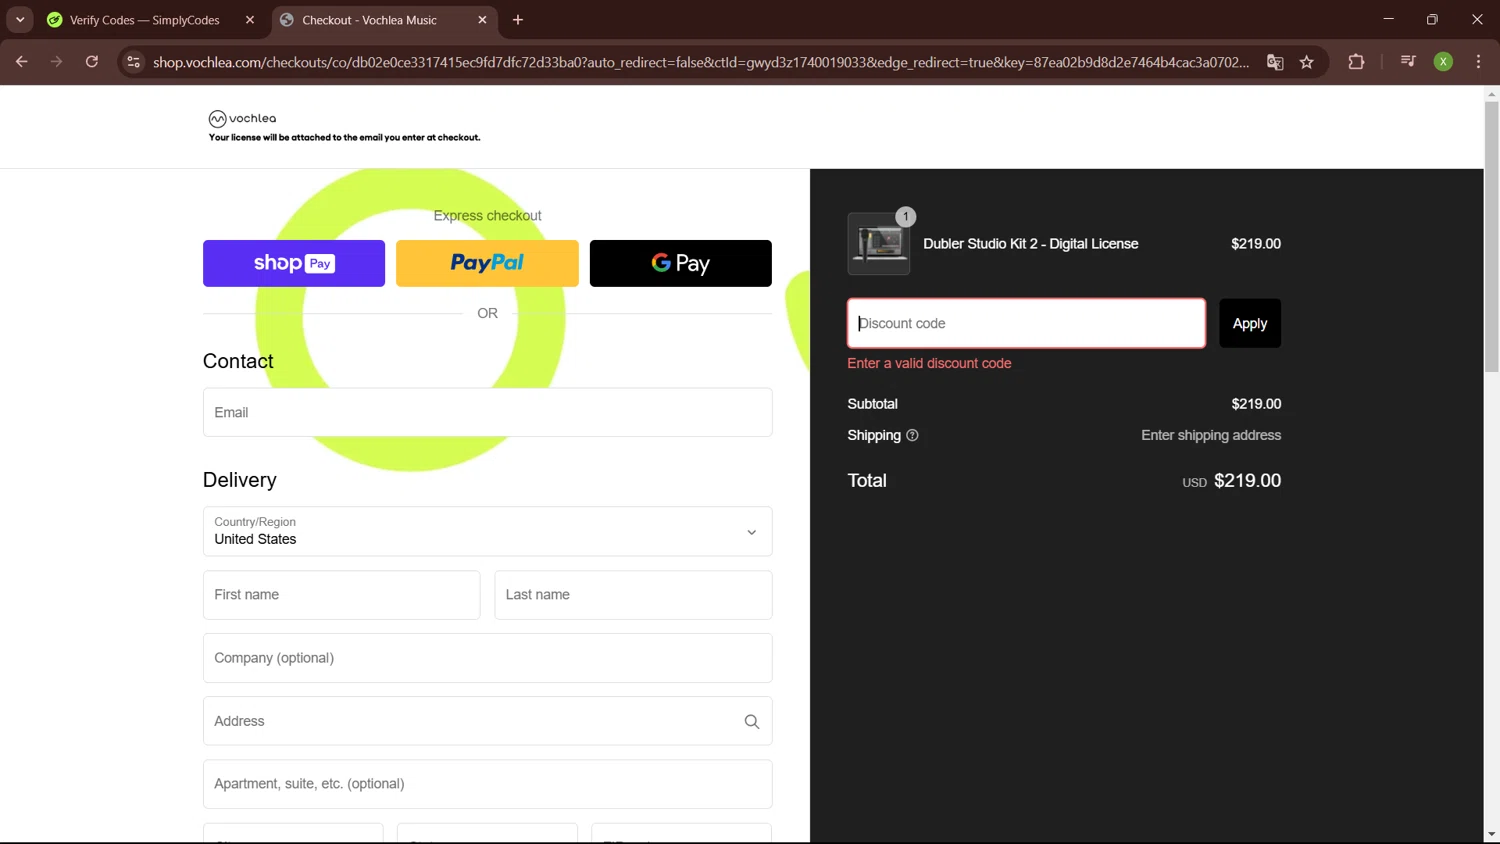Open media control icon in toolbar
1500x844 pixels.
pos(1408,62)
